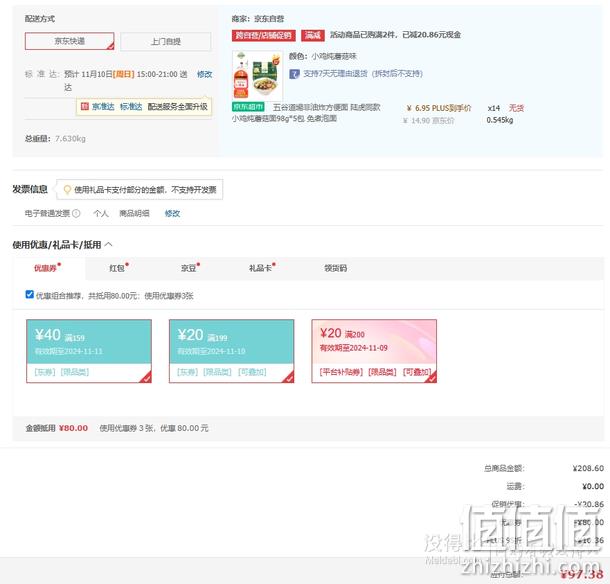This screenshot has height=584, width=610.
Task: Toggle the ¥20 满199 coupon
Action: pyautogui.click(x=231, y=351)
